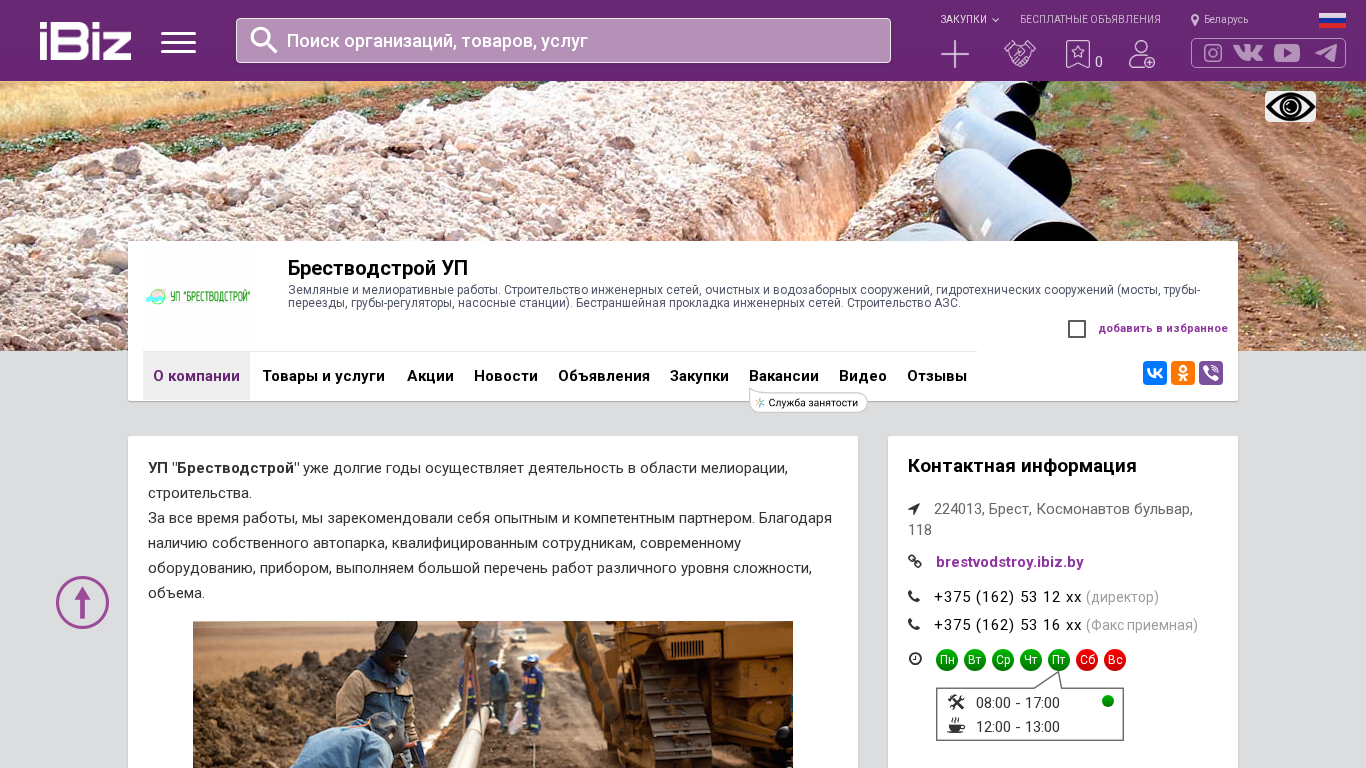
Task: Select Monday (Пн) schedule circle
Action: click(x=947, y=660)
